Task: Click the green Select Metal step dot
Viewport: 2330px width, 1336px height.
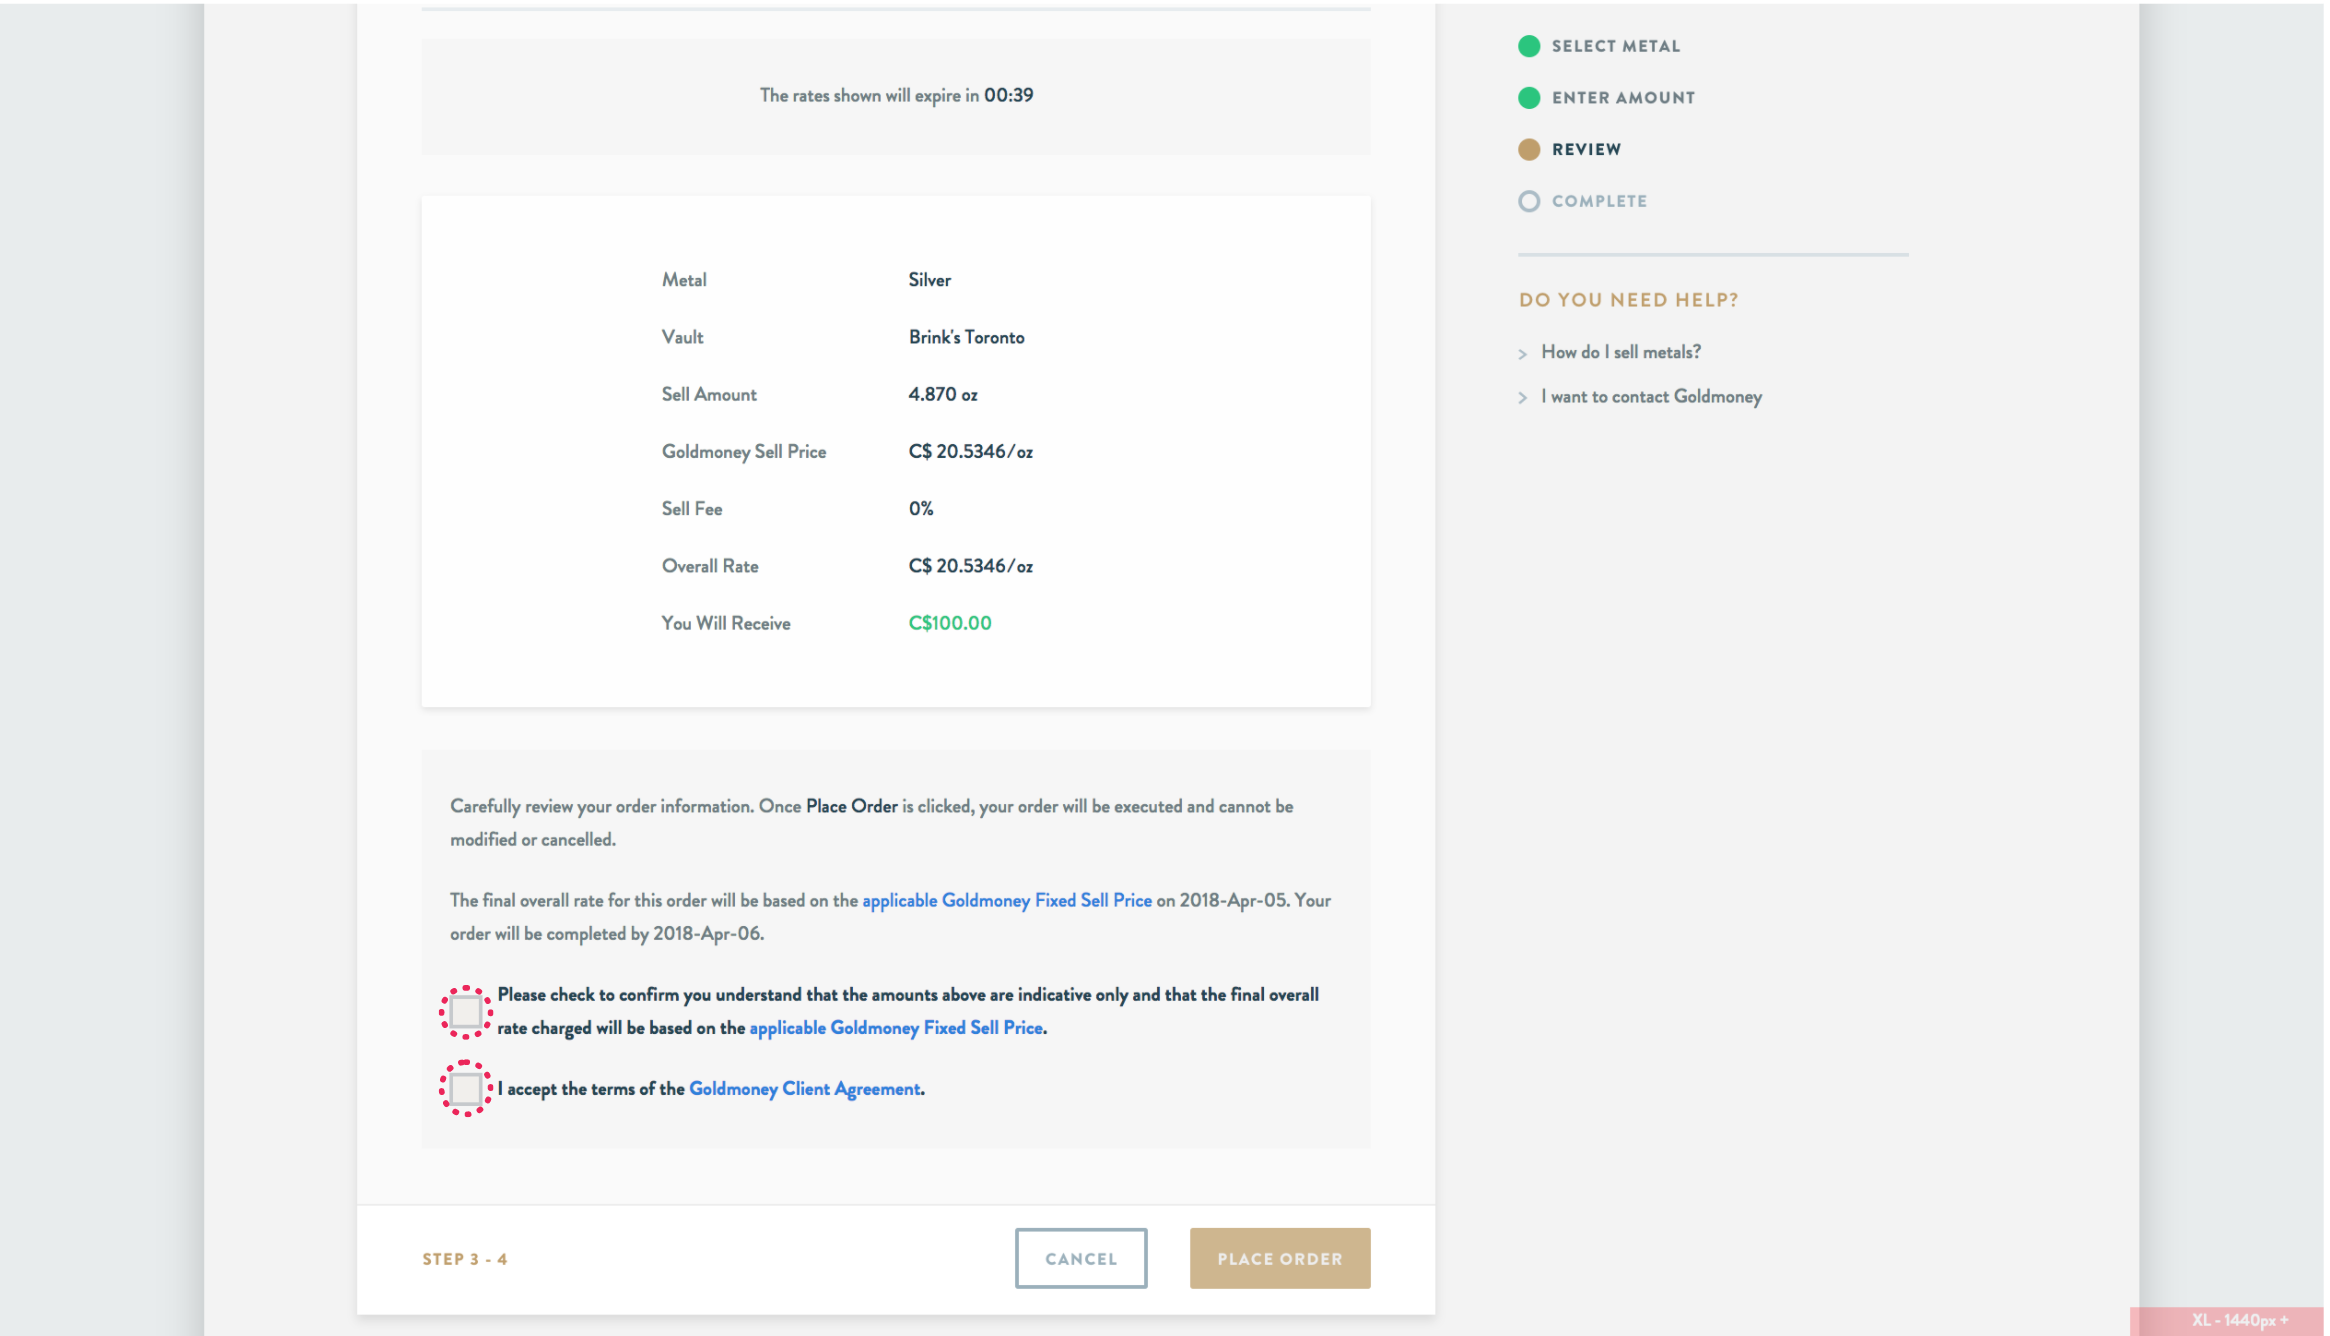Action: [x=1529, y=46]
